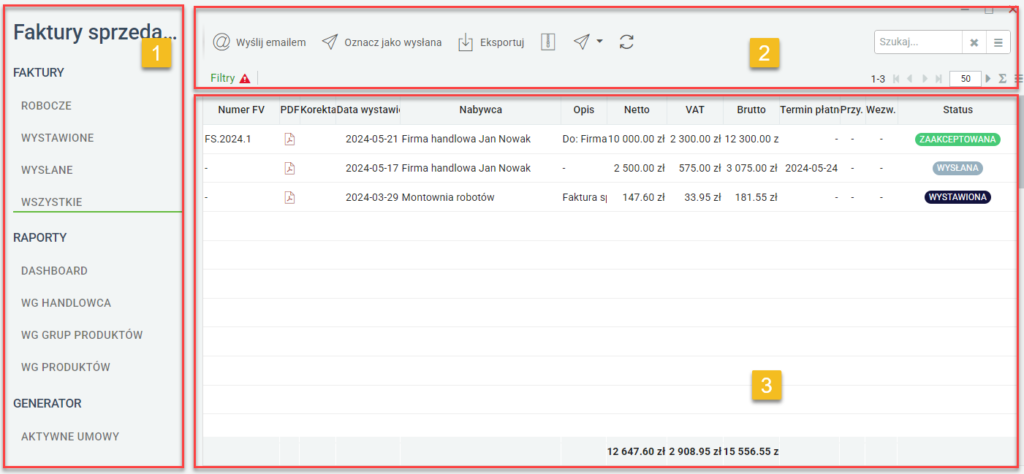Open PDF of Montownia robotów invoice
Viewport: 1024px width, 474px height.
(289, 197)
